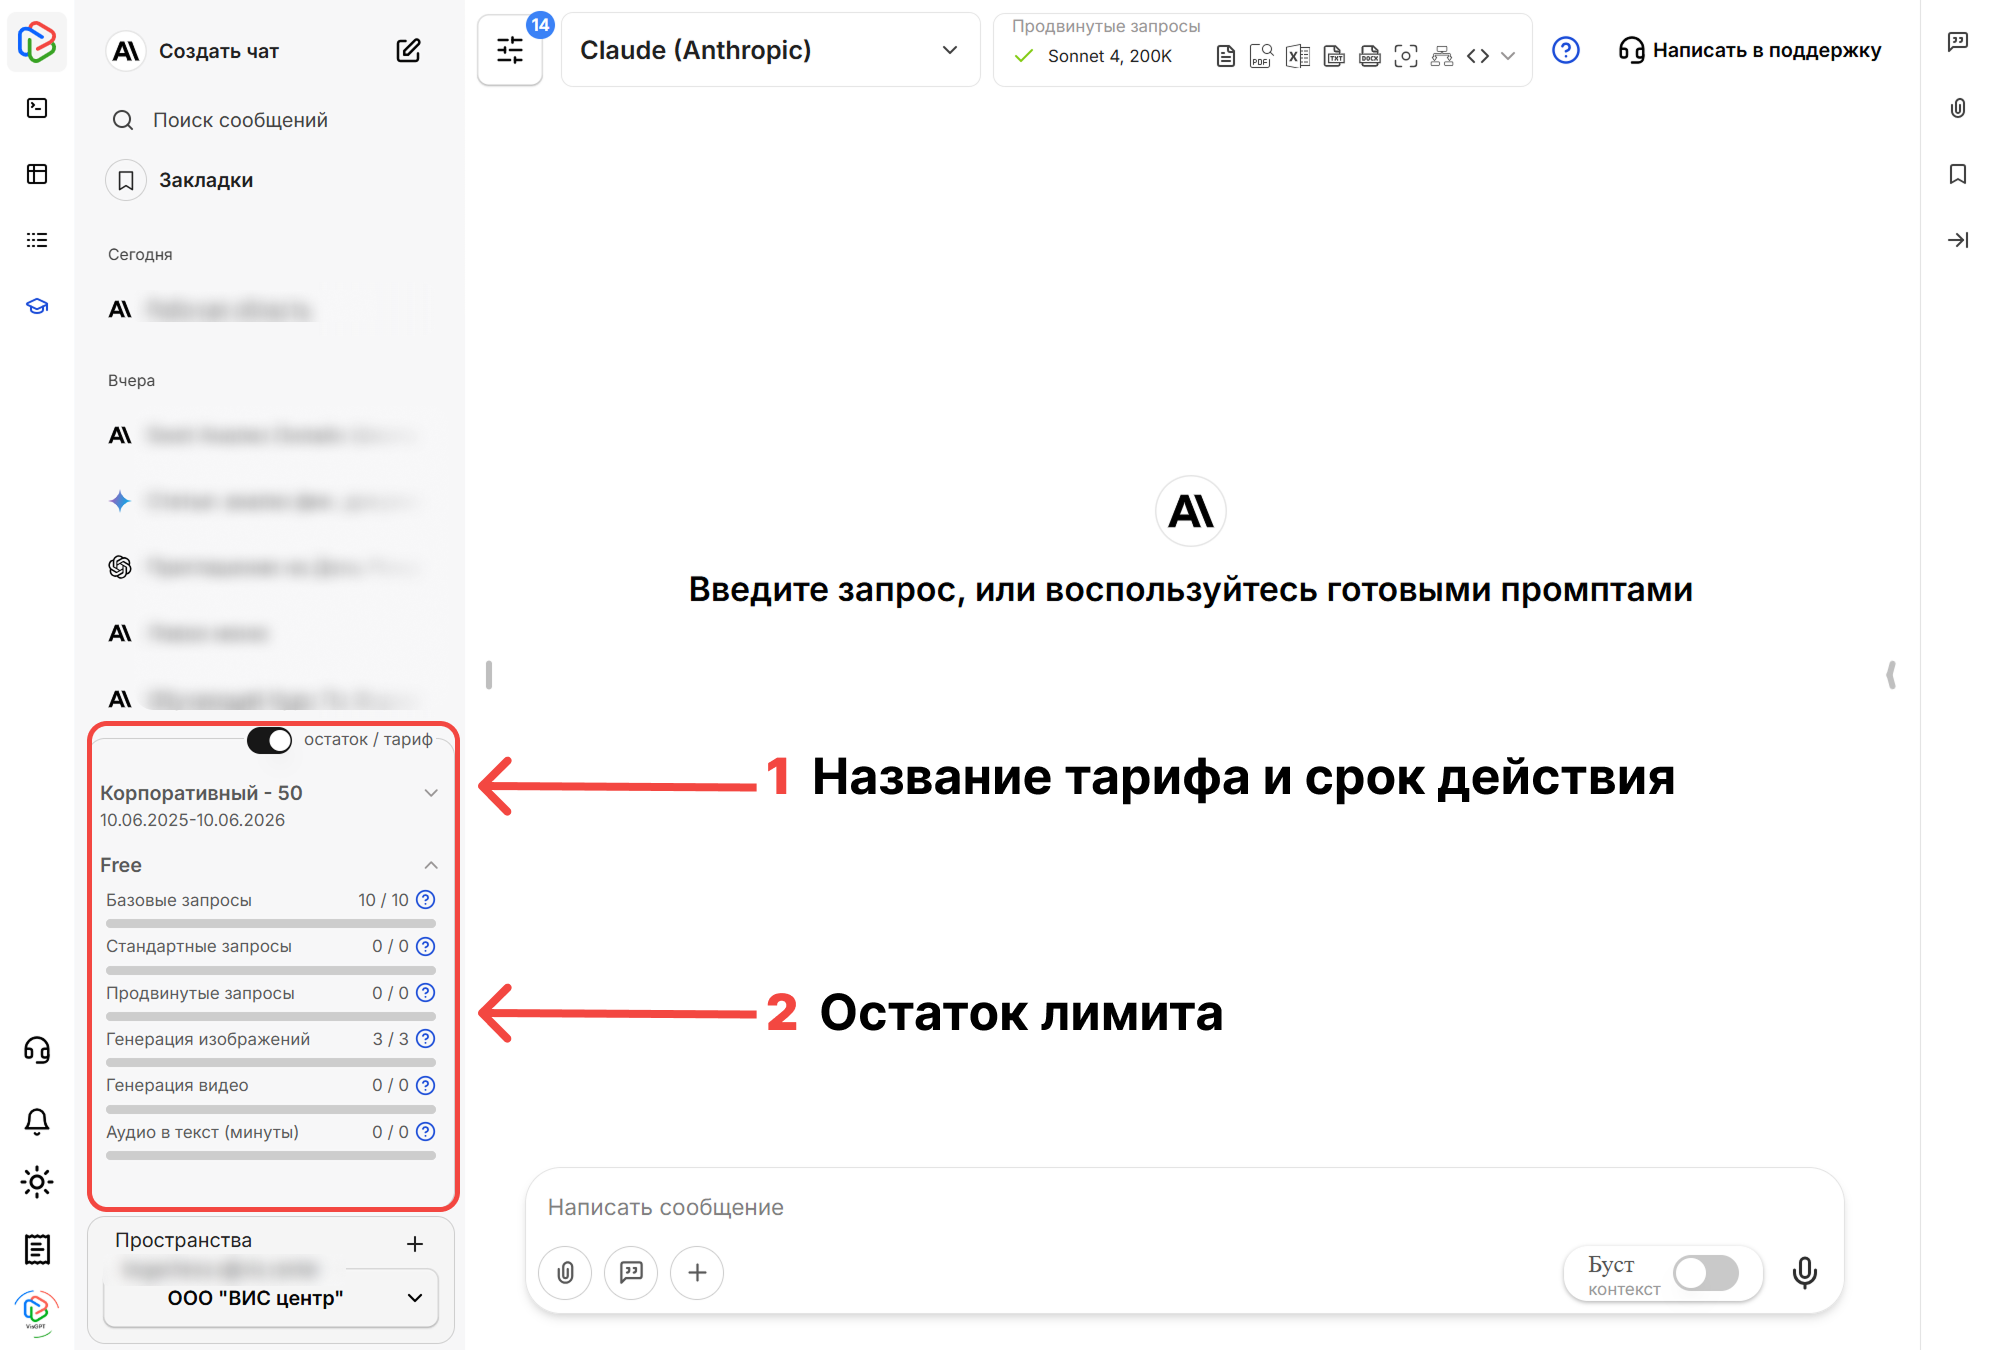Image resolution: width=1995 pixels, height=1350 pixels.
Task: Click the Базовые запросы progress bar
Action: [x=271, y=923]
